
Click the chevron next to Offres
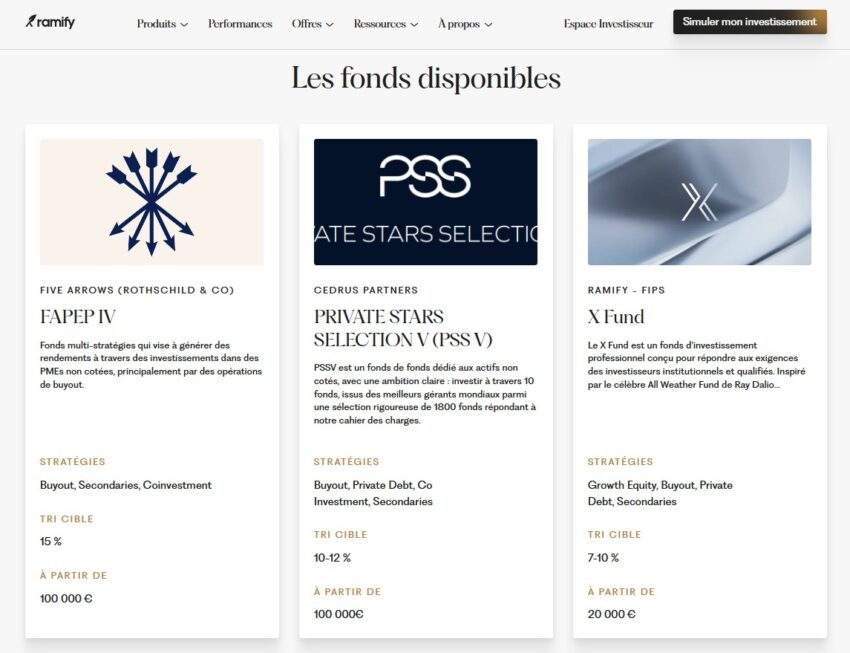[x=330, y=25]
